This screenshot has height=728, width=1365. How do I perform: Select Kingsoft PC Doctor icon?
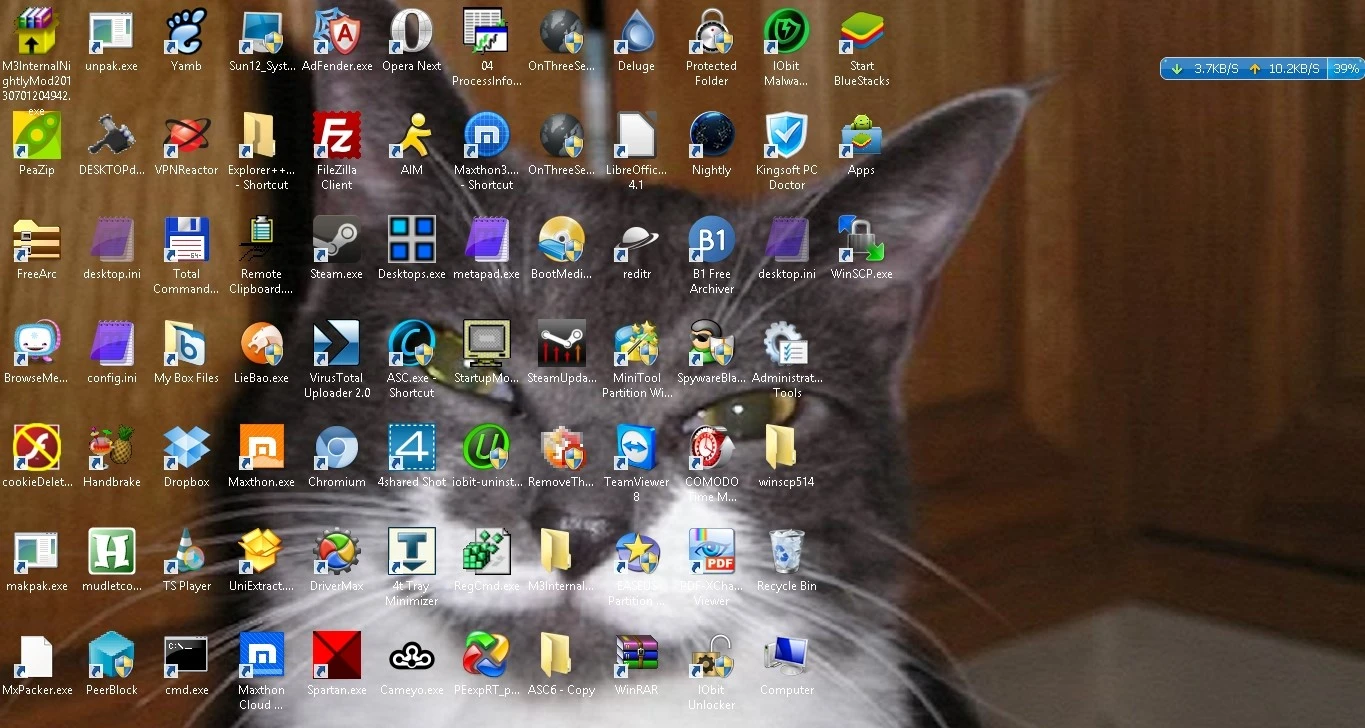[x=787, y=135]
